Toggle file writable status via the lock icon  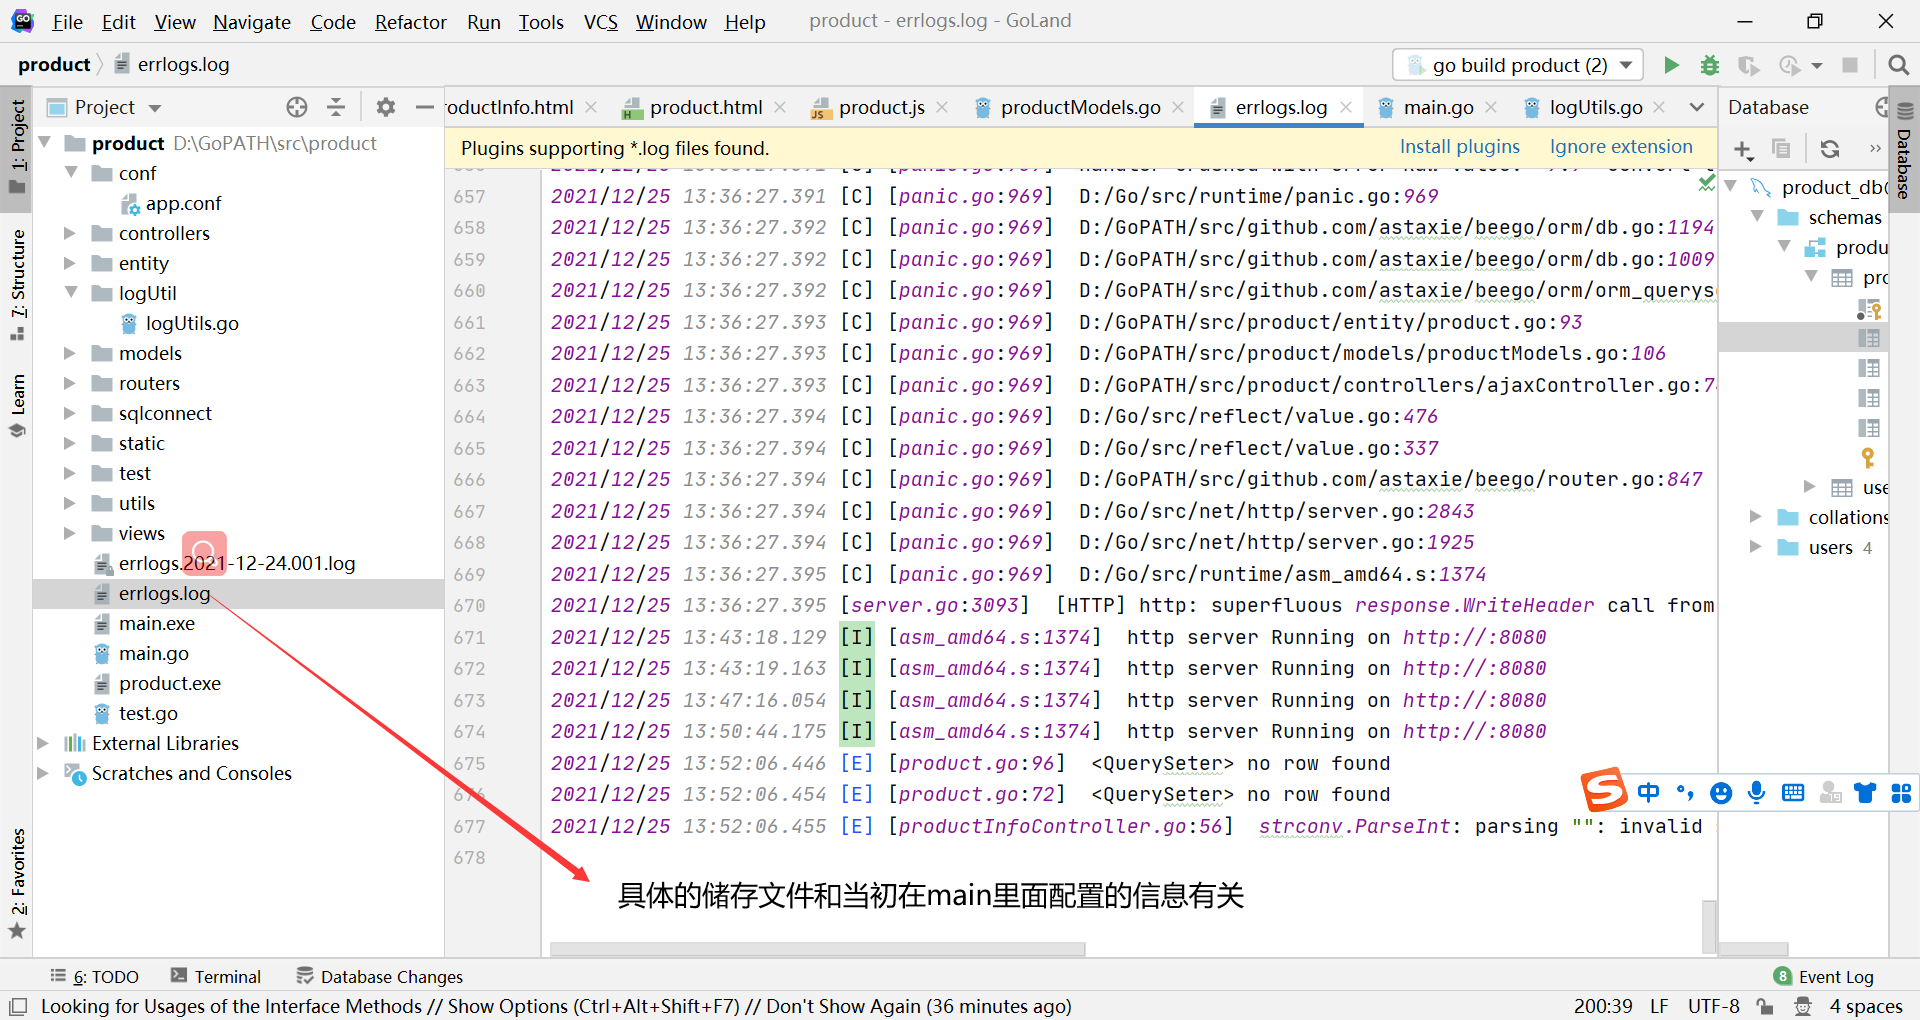tap(1764, 1006)
